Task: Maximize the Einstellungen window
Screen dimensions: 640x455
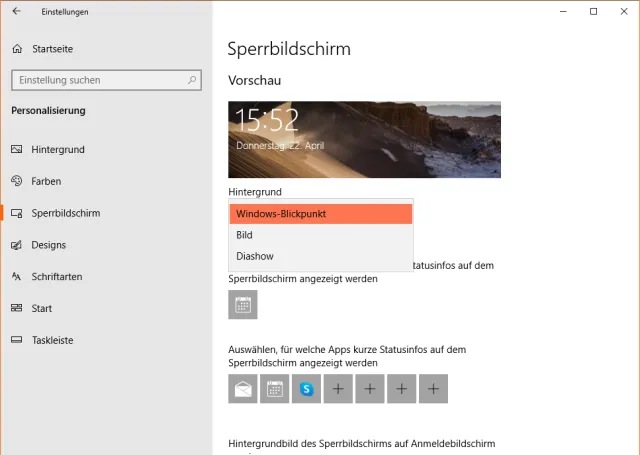Action: click(x=593, y=11)
